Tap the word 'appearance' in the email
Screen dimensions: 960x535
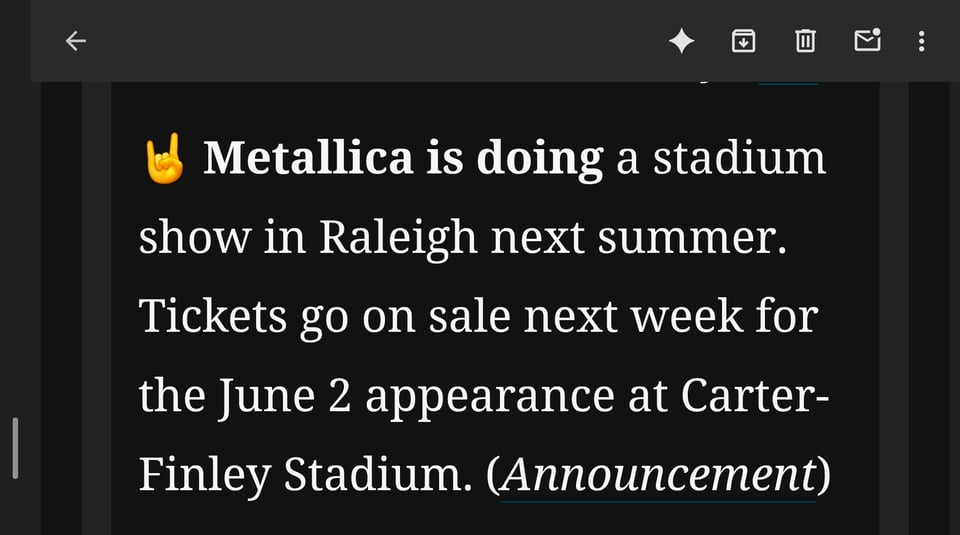pyautogui.click(x=490, y=396)
